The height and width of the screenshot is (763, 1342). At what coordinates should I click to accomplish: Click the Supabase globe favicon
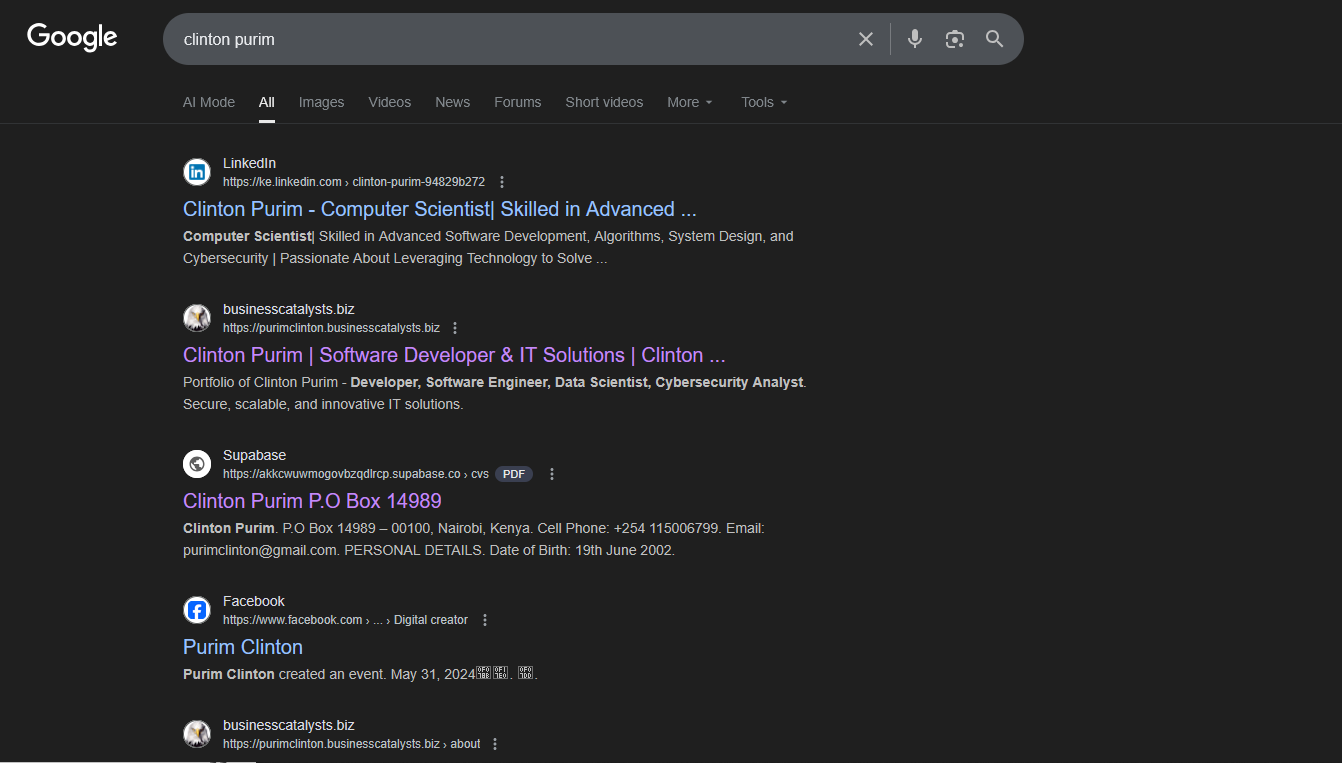197,464
